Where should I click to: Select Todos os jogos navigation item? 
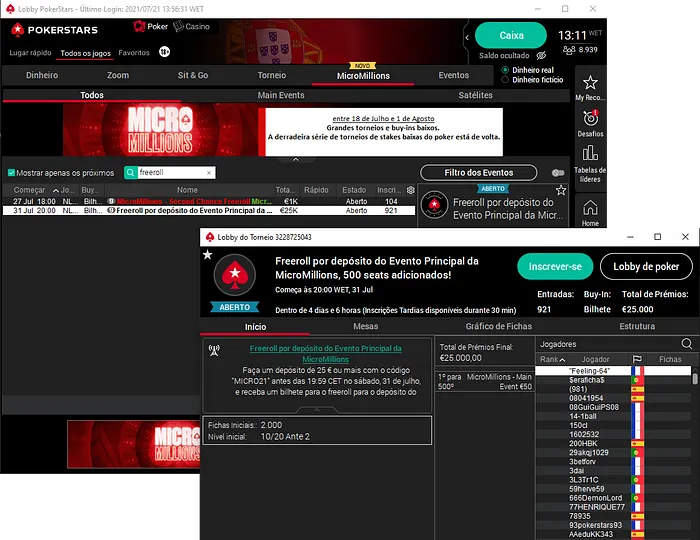86,53
